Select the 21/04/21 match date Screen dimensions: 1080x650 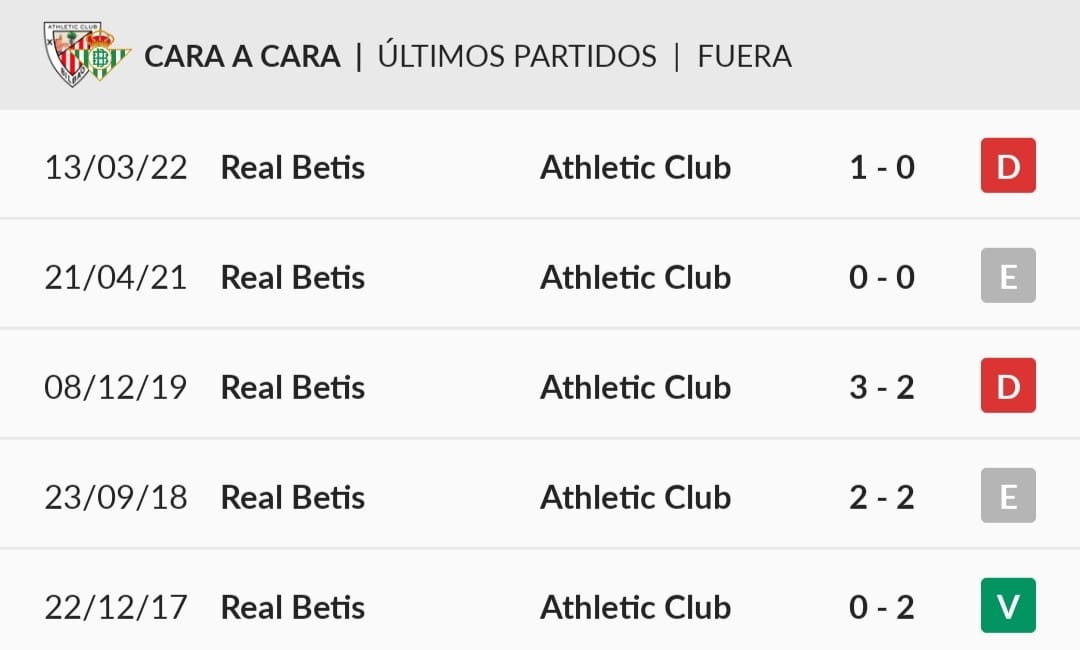[116, 277]
